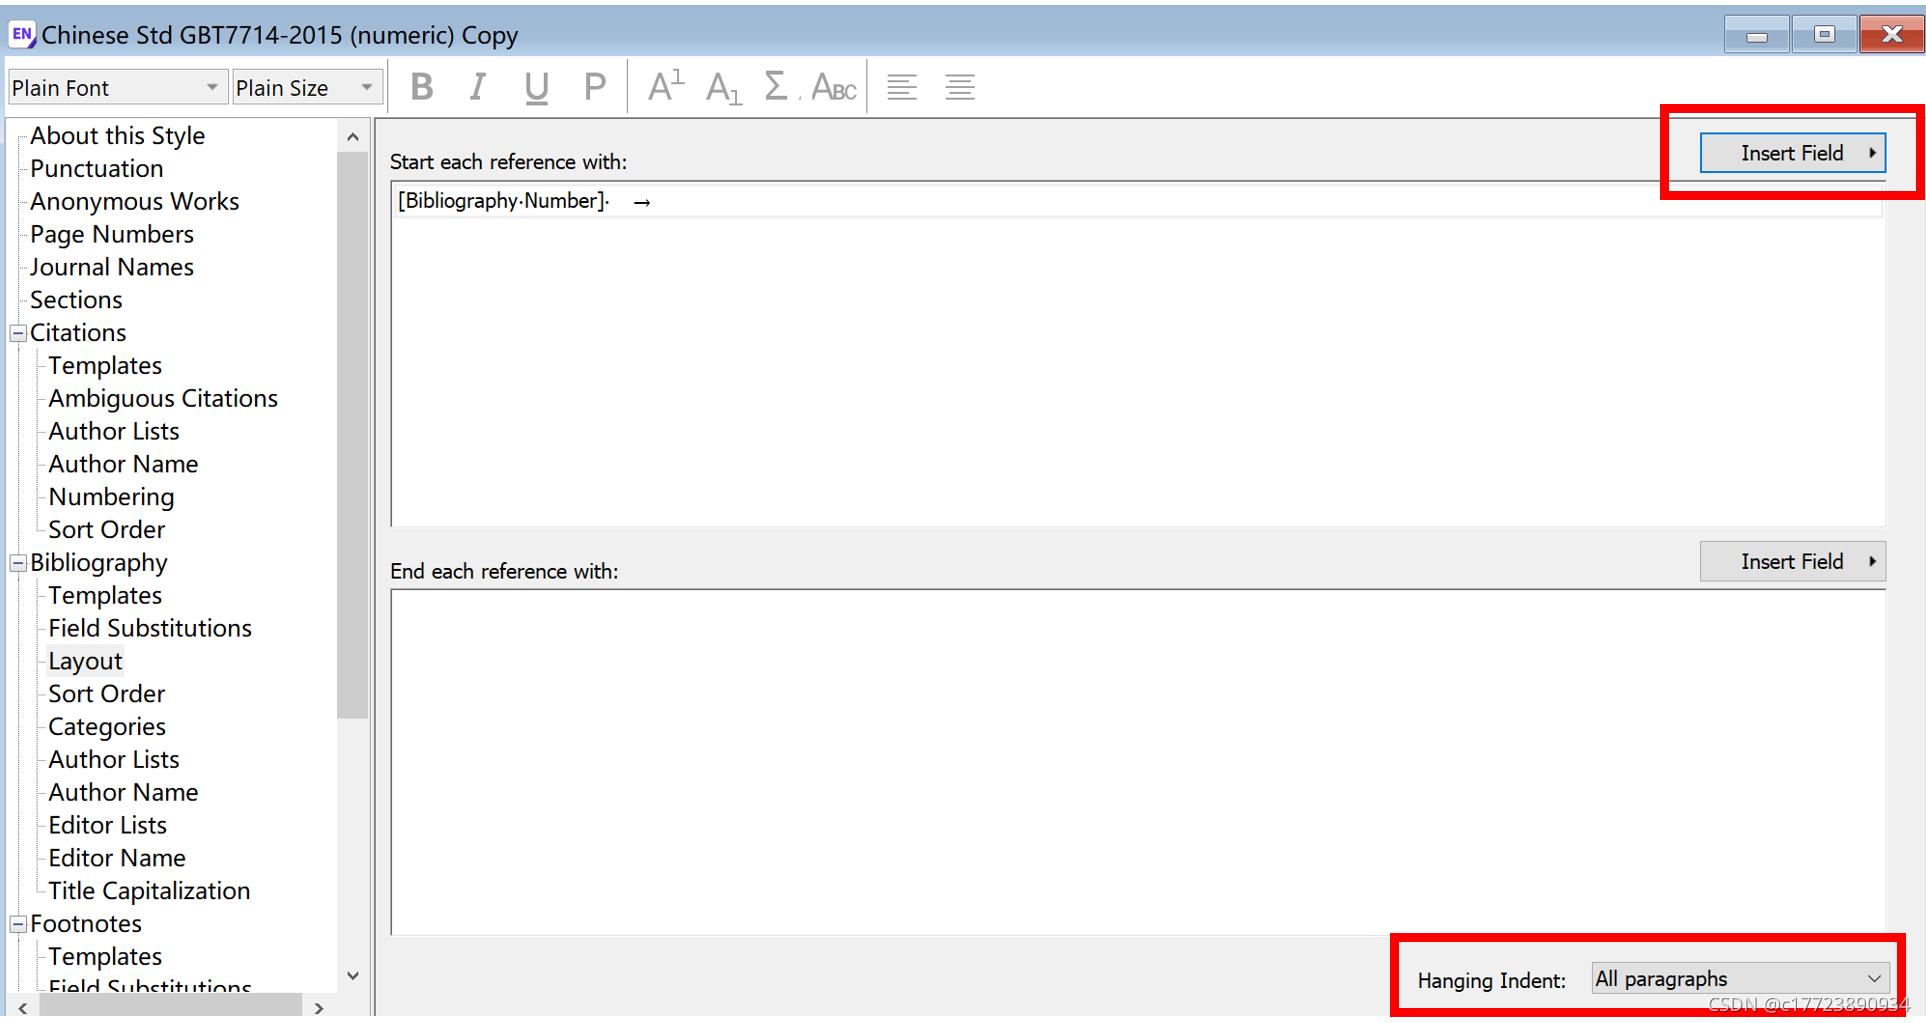Open the Plain Size dropdown

[306, 88]
